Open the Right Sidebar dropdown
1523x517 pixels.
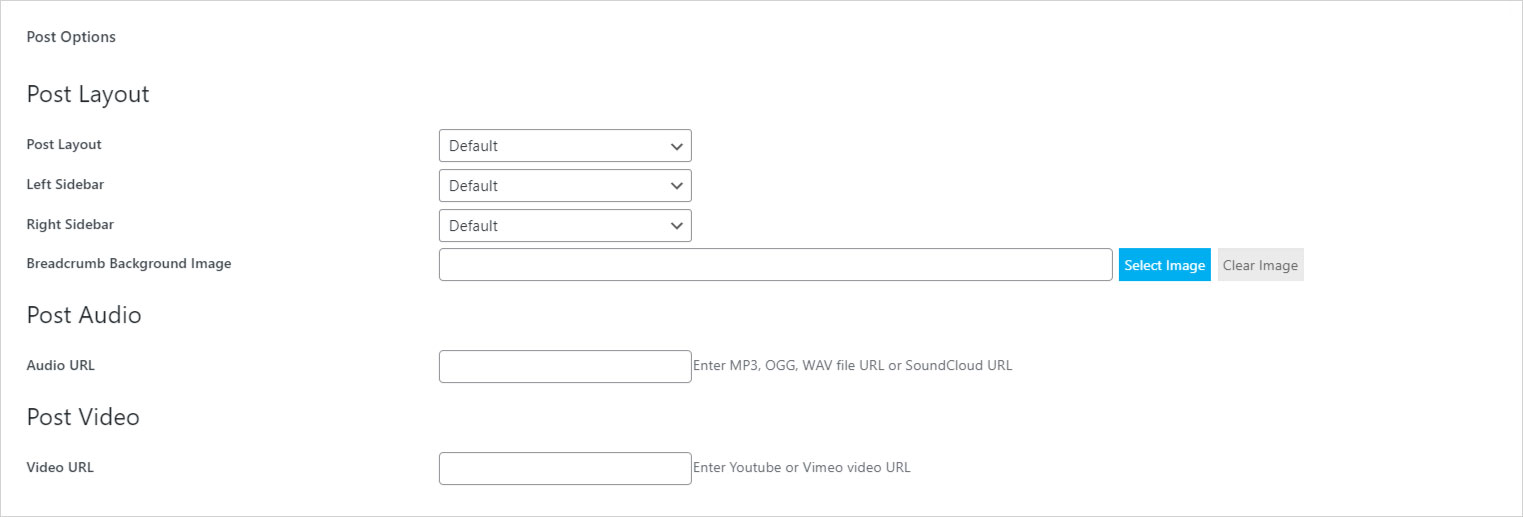coord(565,226)
